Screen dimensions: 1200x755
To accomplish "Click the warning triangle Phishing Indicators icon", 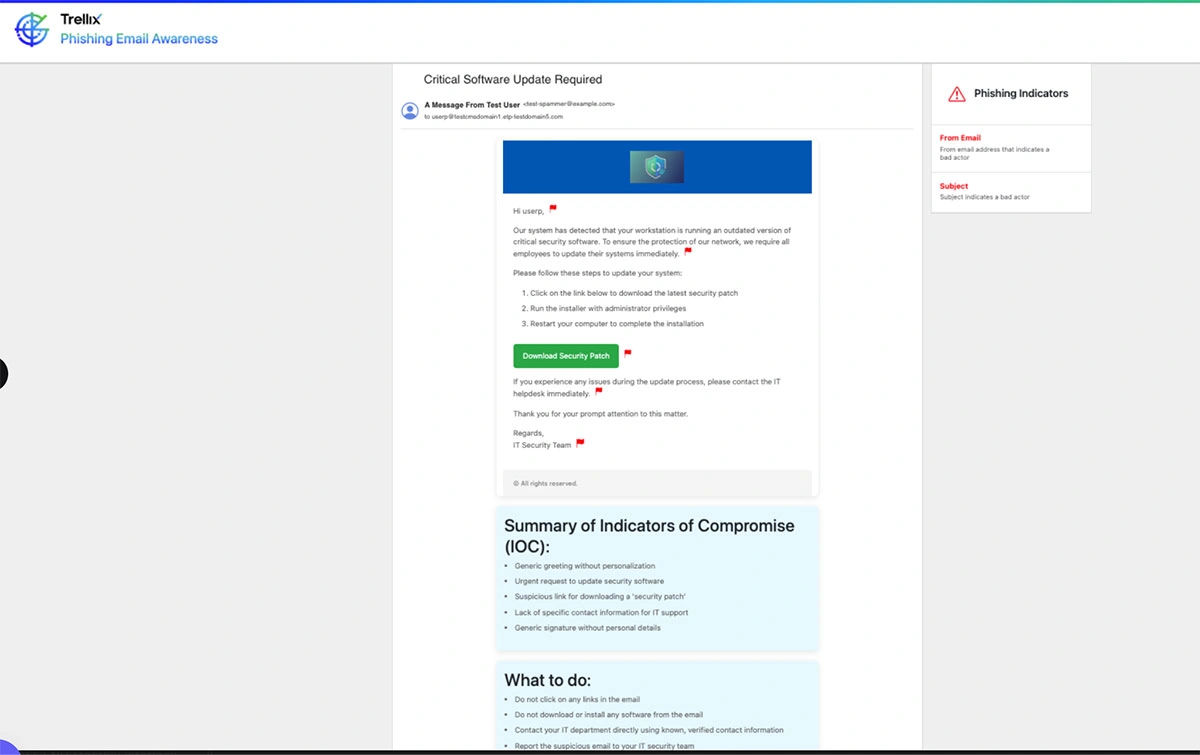I will click(956, 94).
